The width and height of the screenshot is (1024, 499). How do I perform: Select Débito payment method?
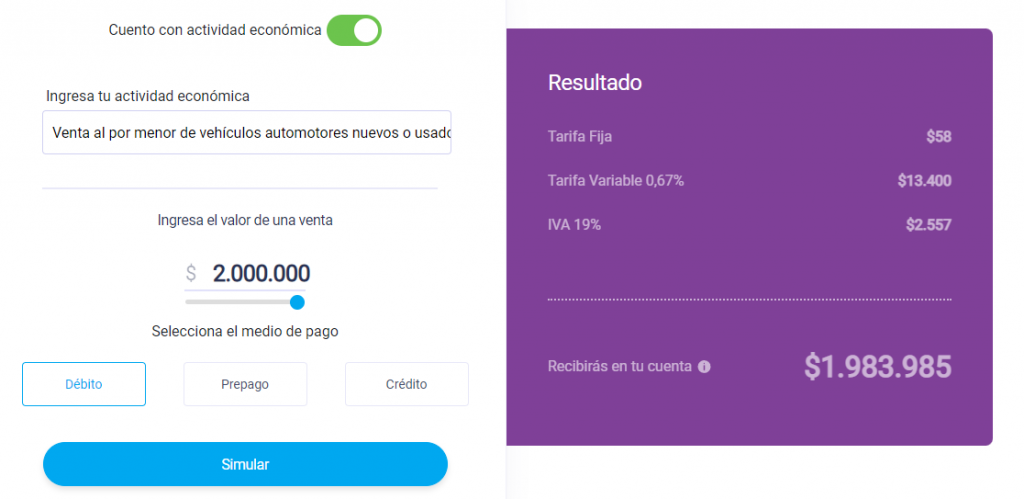coord(84,384)
